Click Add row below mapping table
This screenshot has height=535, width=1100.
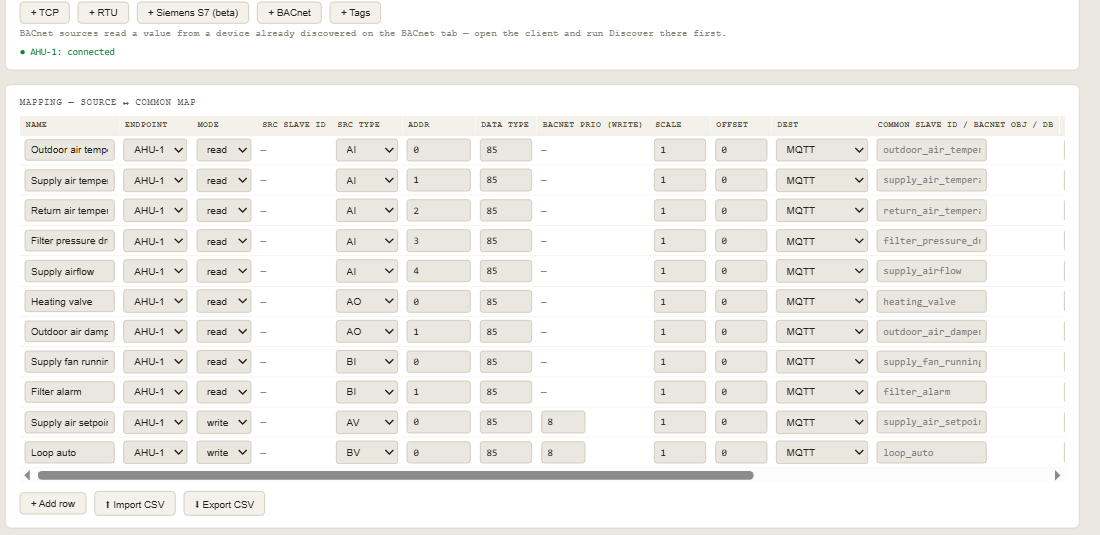pyautogui.click(x=53, y=503)
